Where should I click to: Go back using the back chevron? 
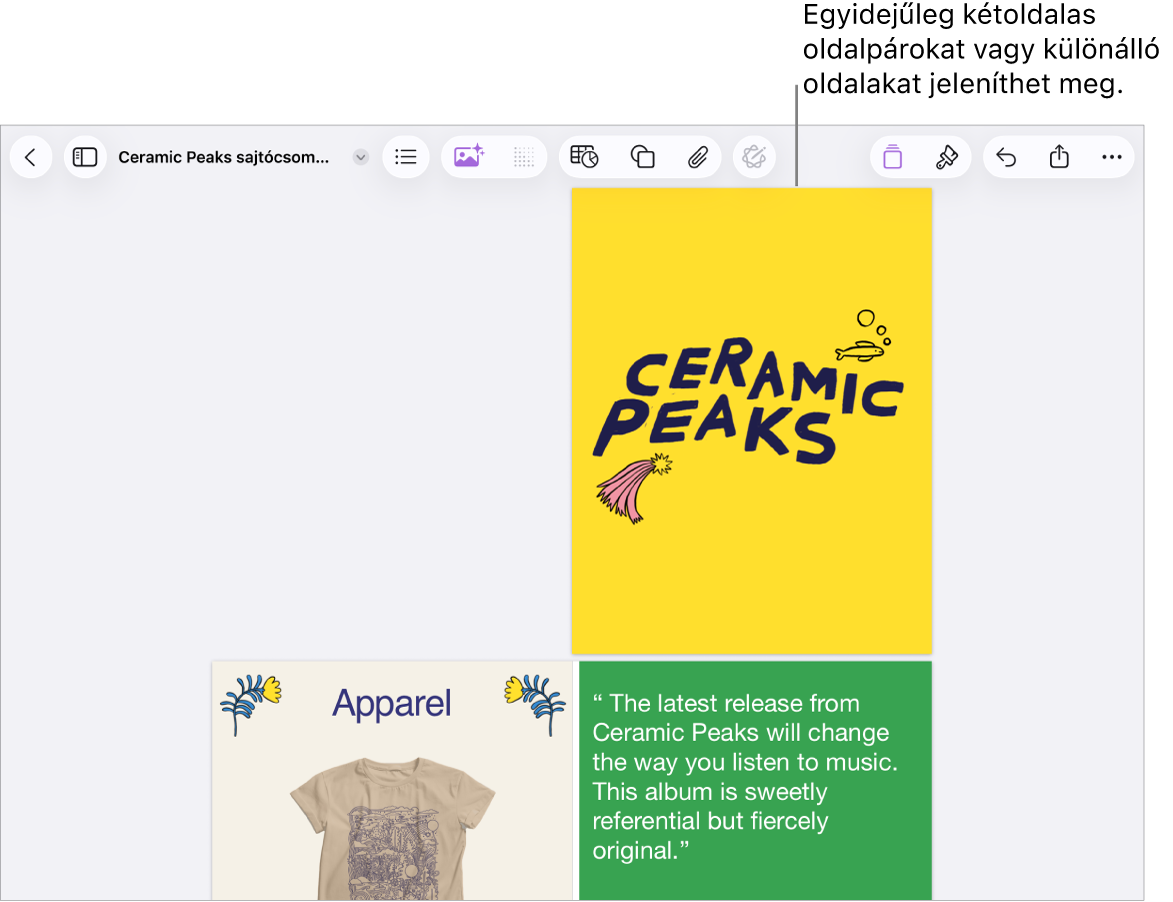point(31,157)
